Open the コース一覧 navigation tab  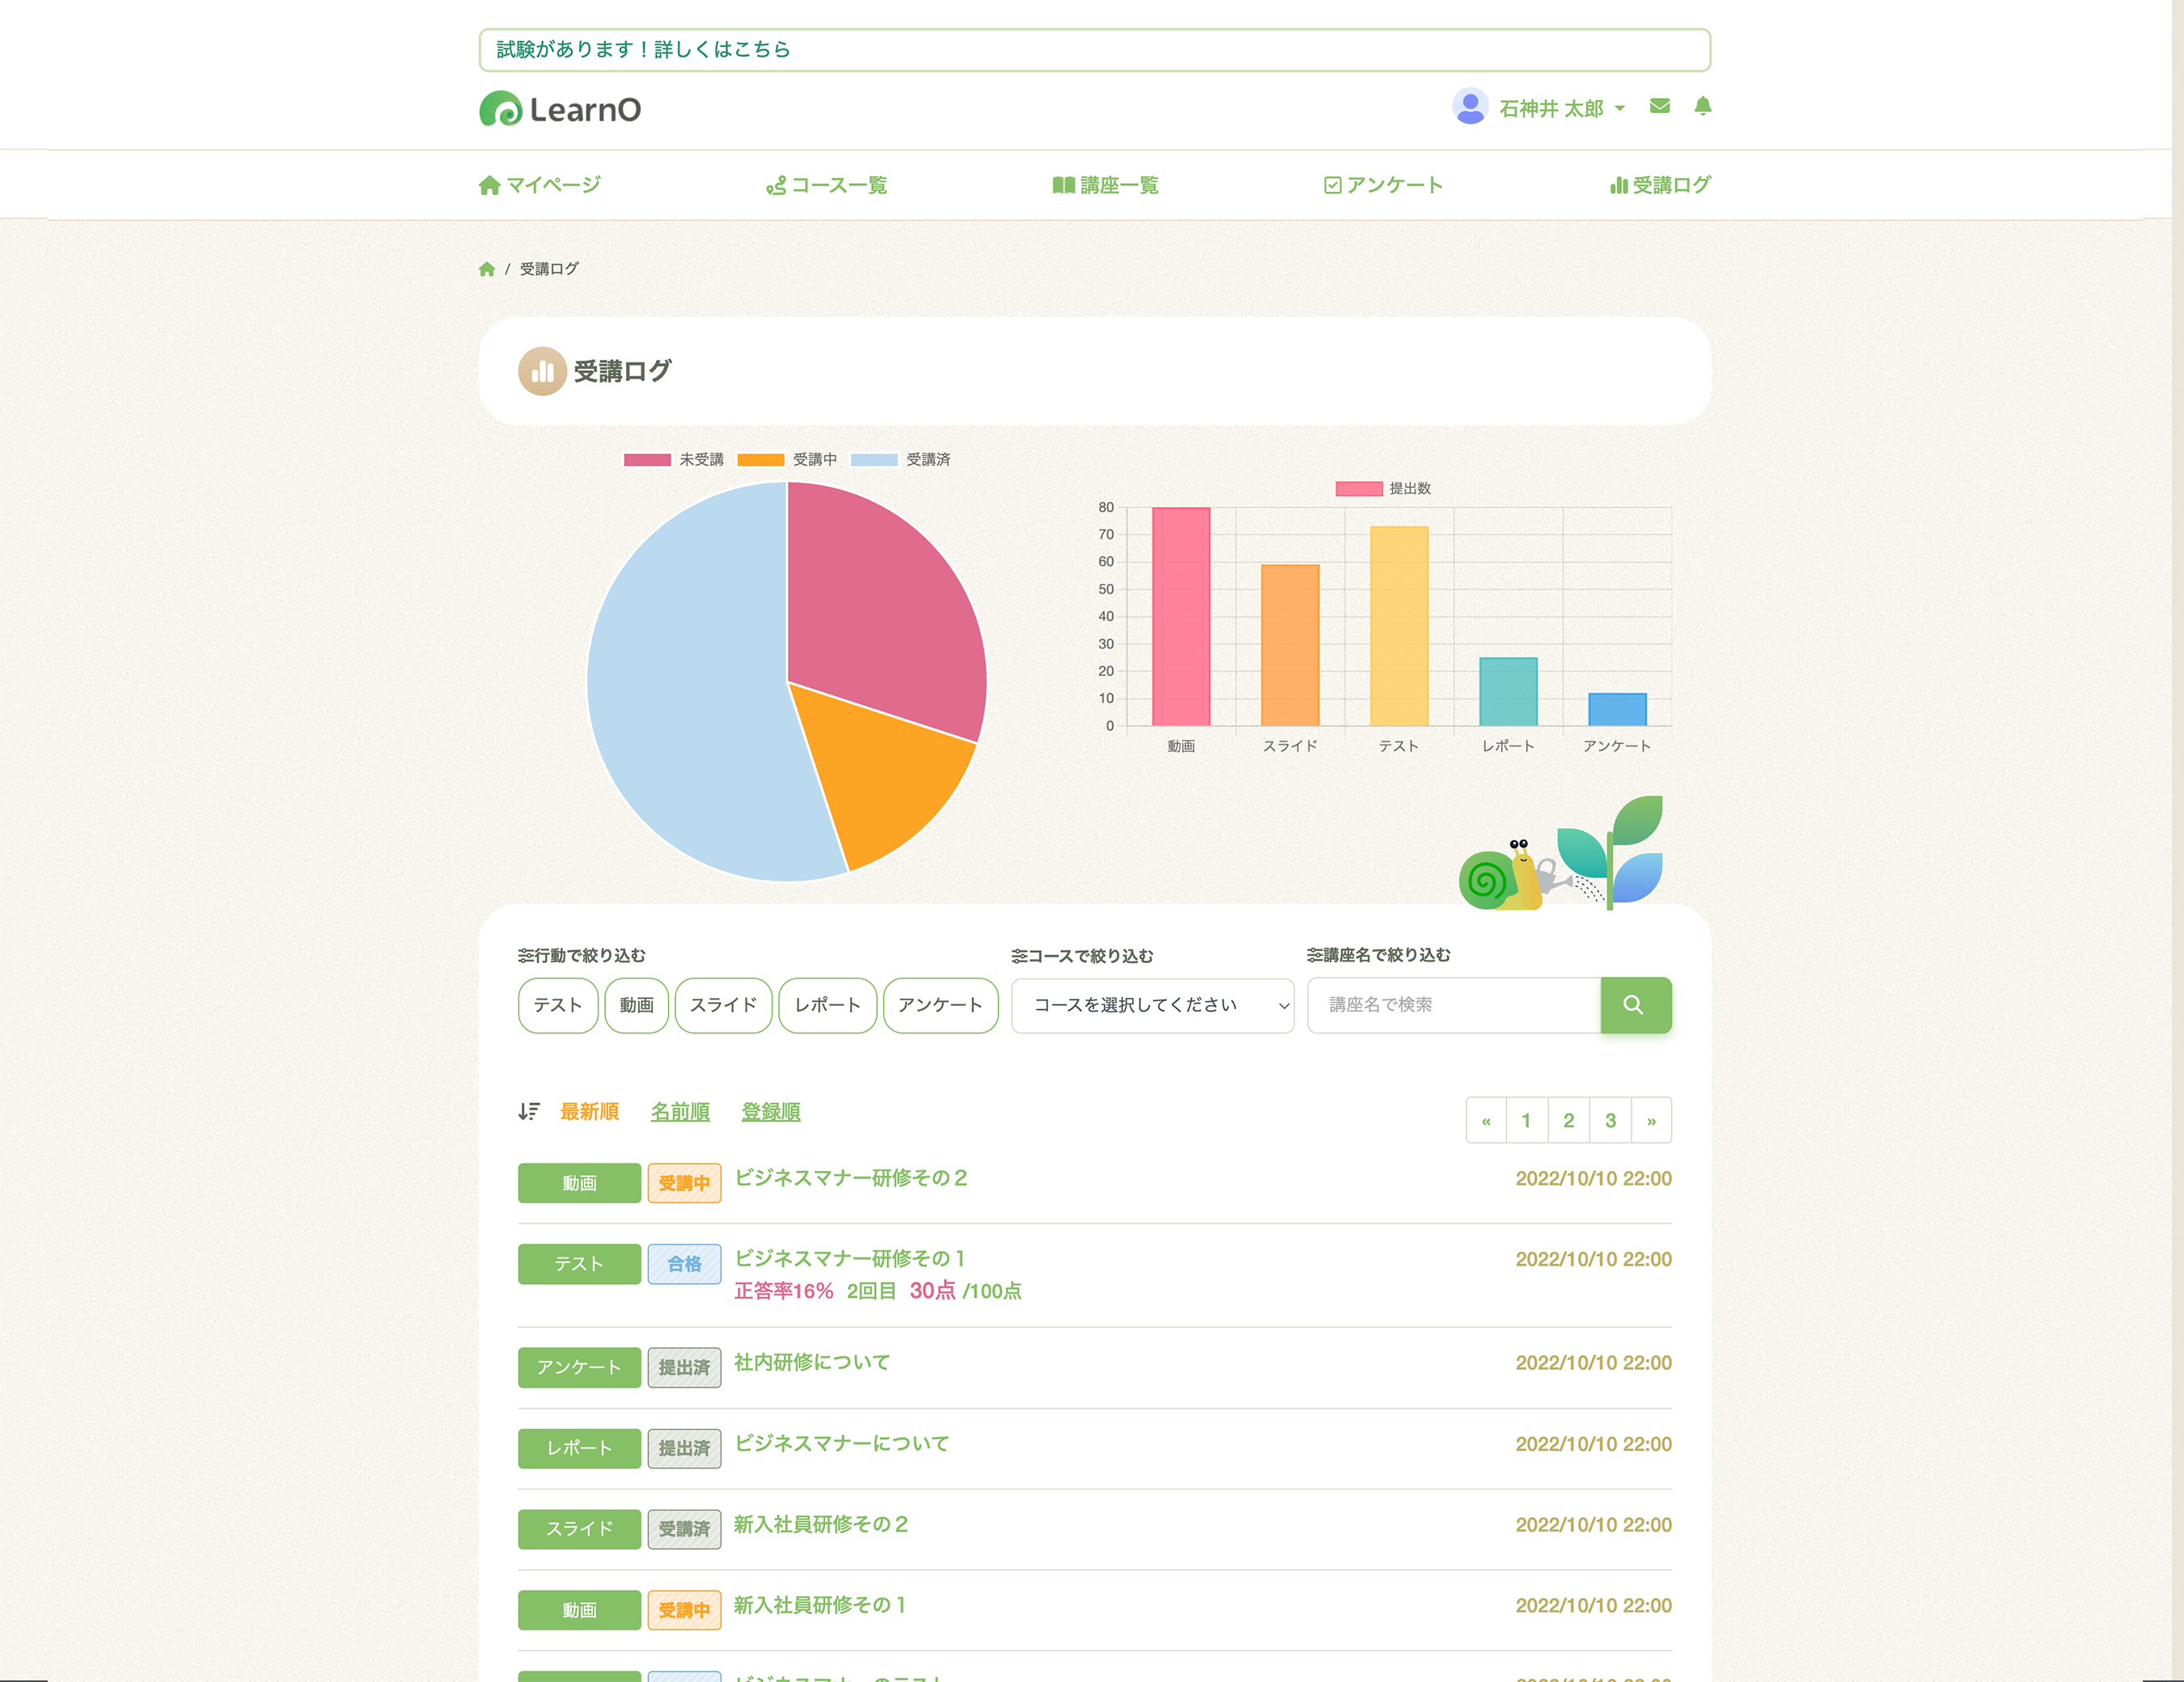pyautogui.click(x=827, y=185)
